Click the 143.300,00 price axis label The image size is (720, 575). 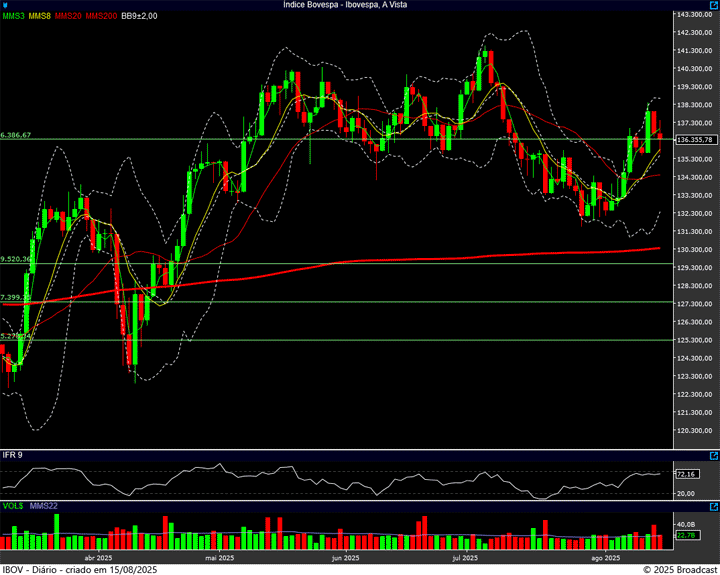695,14
